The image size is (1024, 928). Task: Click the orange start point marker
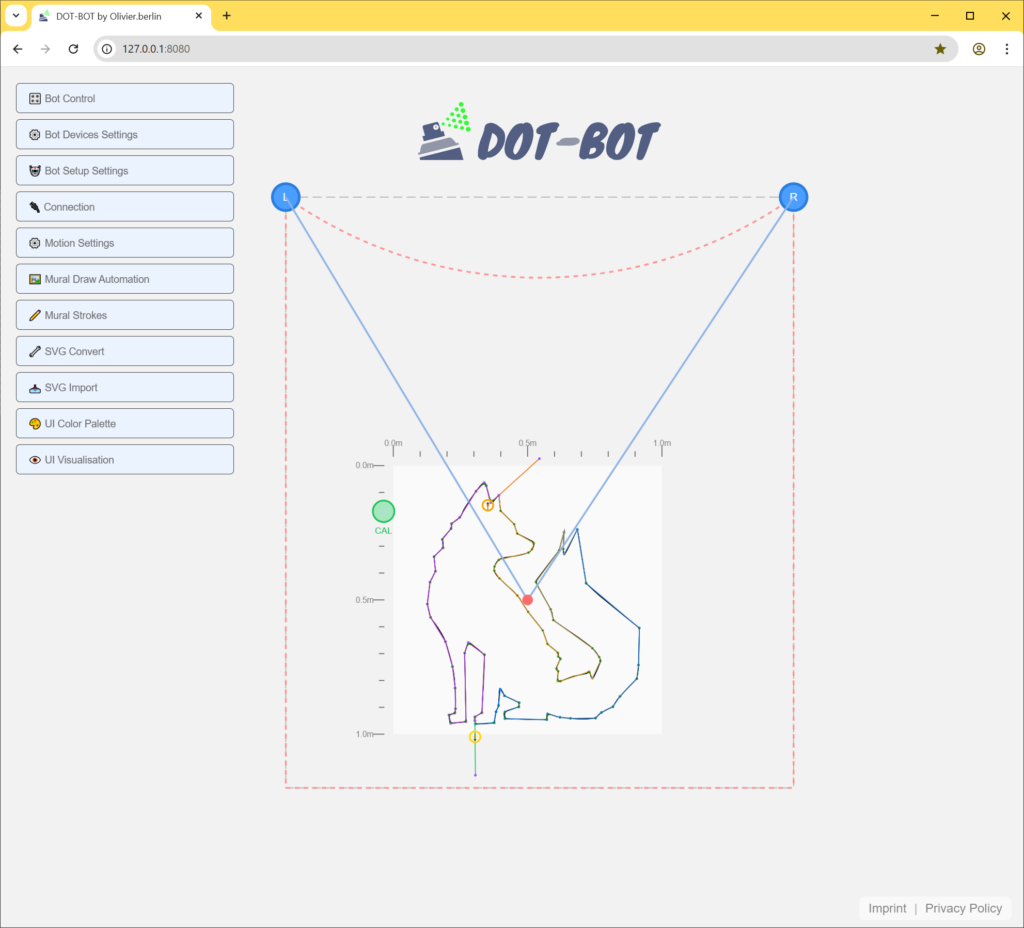coord(488,505)
